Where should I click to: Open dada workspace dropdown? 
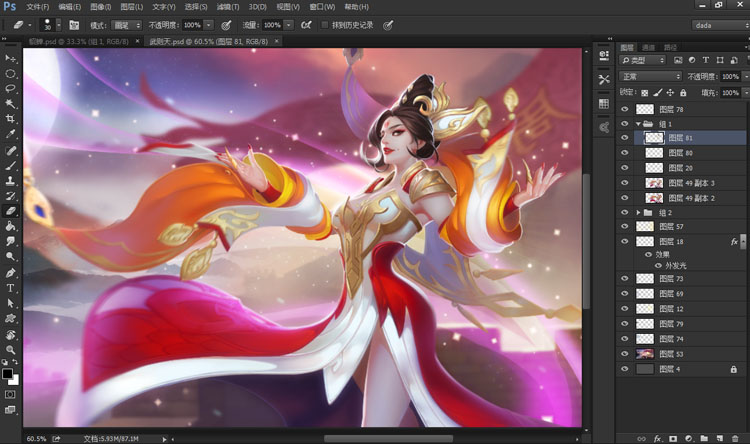720,25
